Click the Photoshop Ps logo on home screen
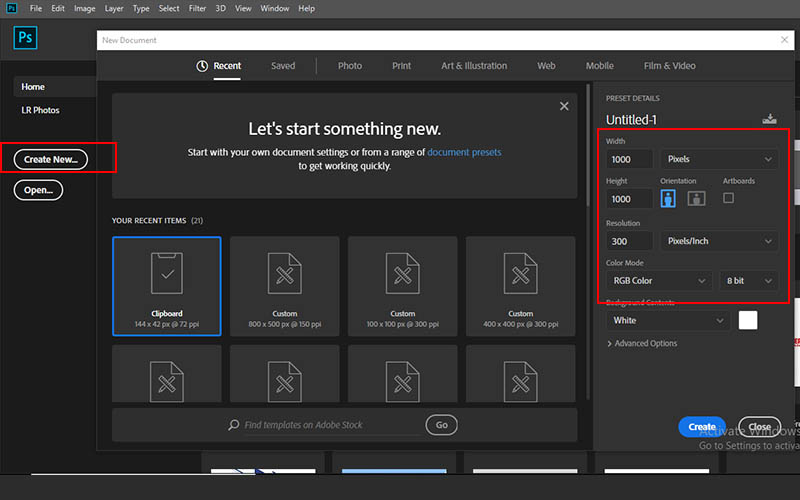Viewport: 800px width, 500px height. coord(27,38)
